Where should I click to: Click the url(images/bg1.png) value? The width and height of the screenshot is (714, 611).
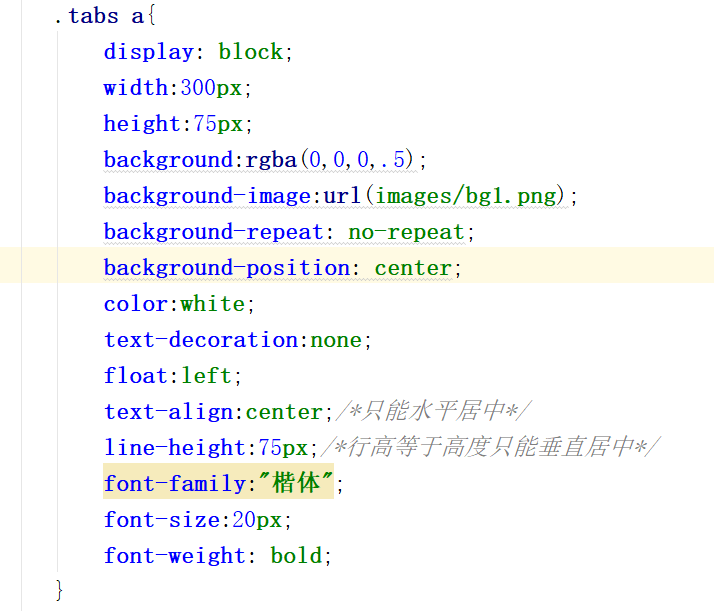click(444, 196)
